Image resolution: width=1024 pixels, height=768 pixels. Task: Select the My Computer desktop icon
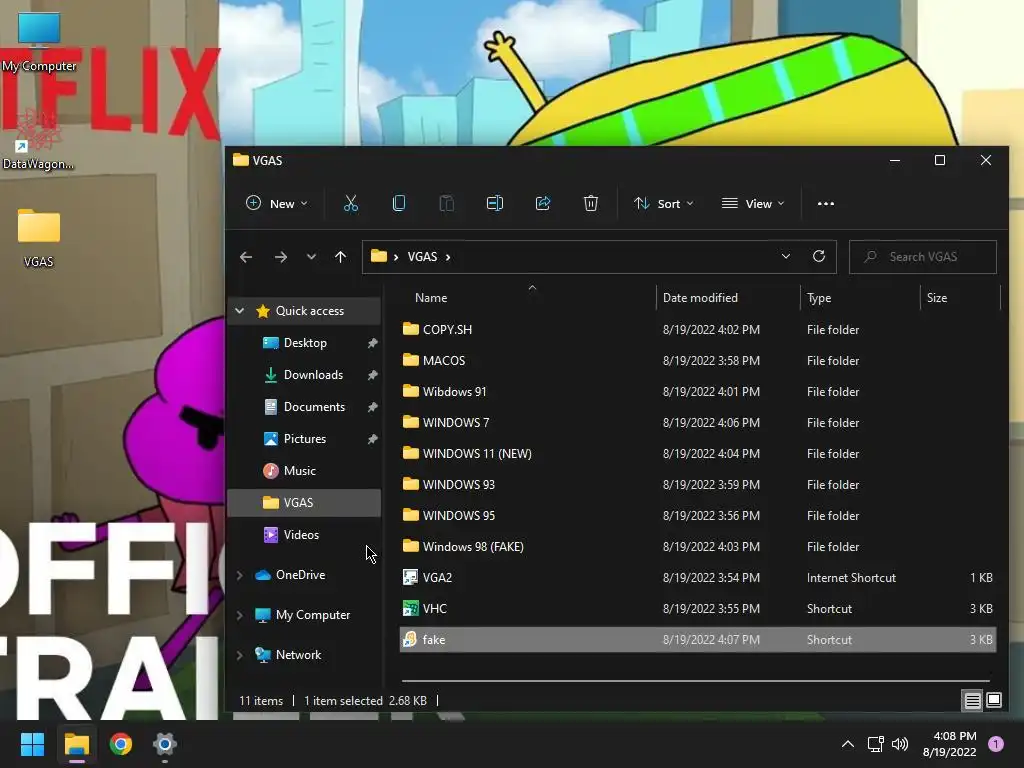[x=39, y=43]
